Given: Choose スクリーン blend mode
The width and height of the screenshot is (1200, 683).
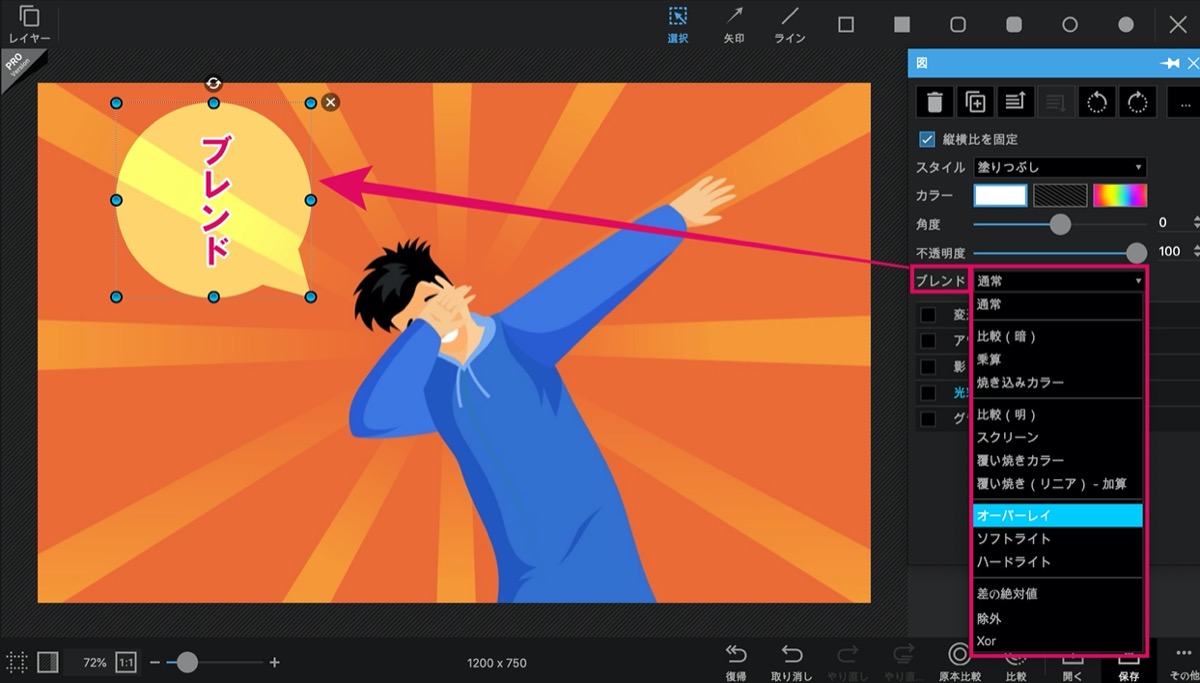Looking at the screenshot, I should click(1057, 438).
